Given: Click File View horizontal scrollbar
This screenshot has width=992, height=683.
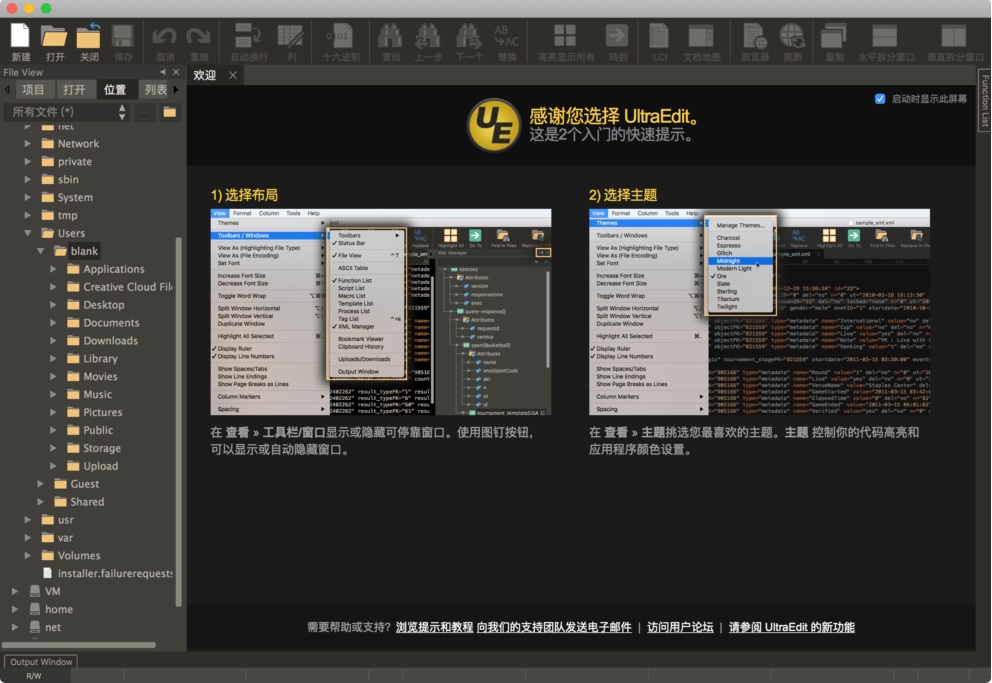Looking at the screenshot, I should coord(79,645).
